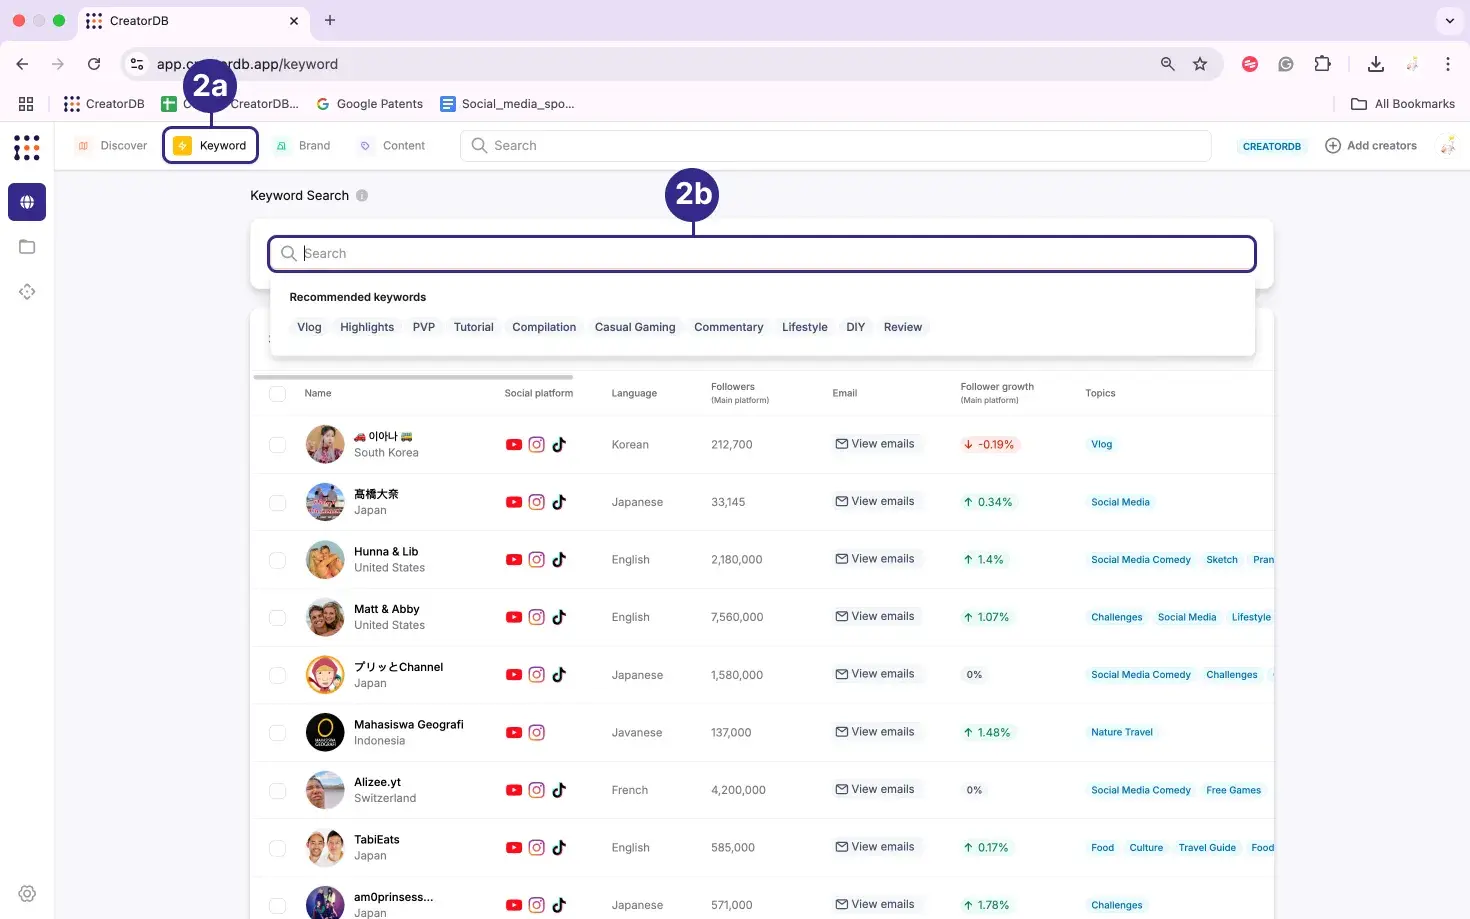View emails for TabiEats
Image resolution: width=1470 pixels, height=919 pixels.
click(875, 847)
